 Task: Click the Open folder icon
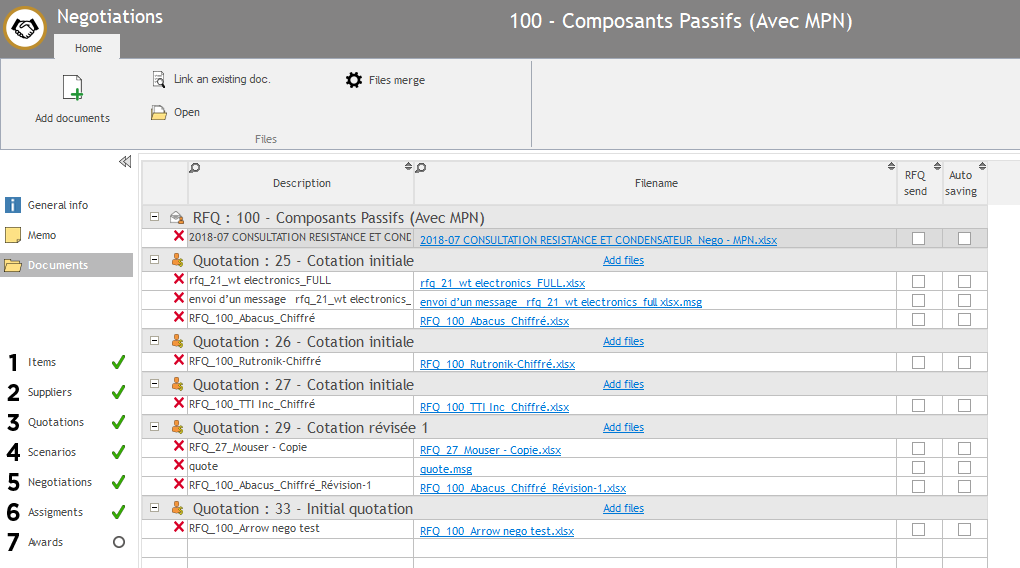coord(158,113)
